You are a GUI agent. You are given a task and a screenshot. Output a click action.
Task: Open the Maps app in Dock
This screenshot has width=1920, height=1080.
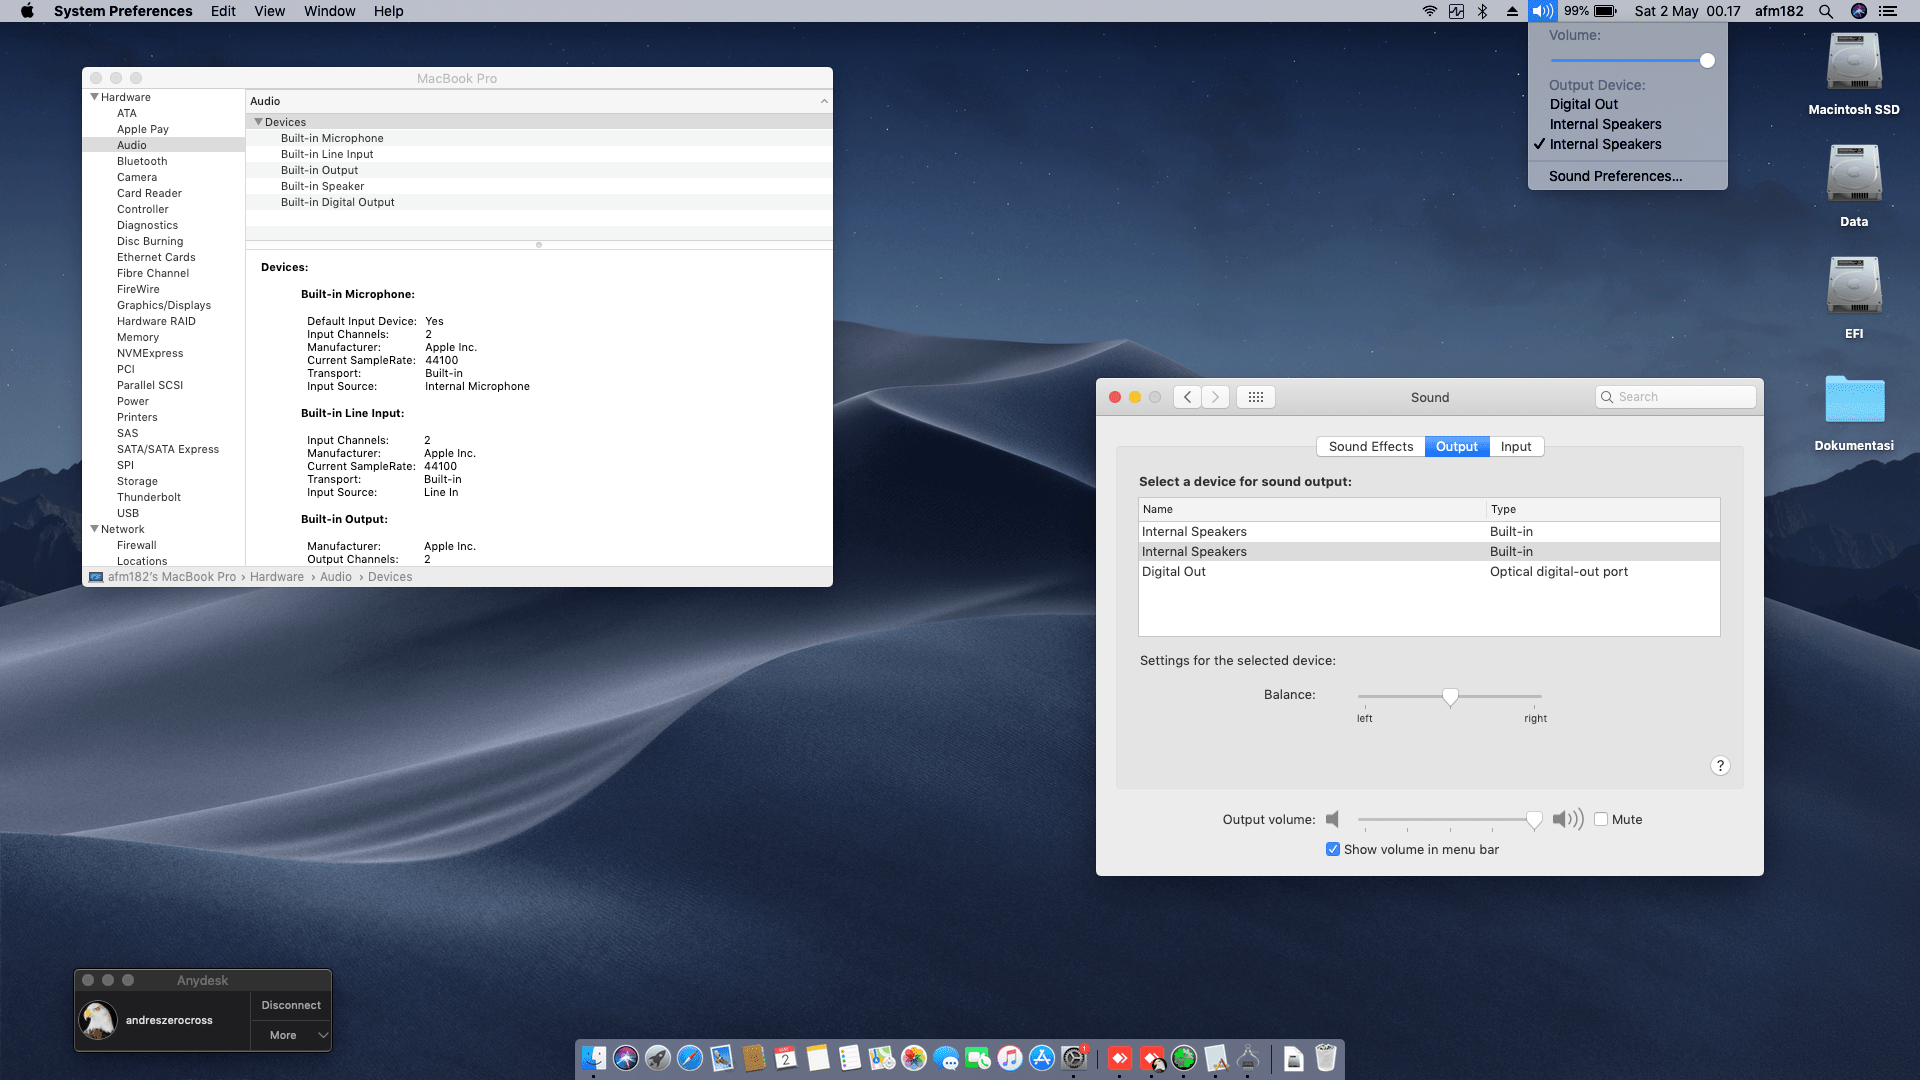(882, 1058)
